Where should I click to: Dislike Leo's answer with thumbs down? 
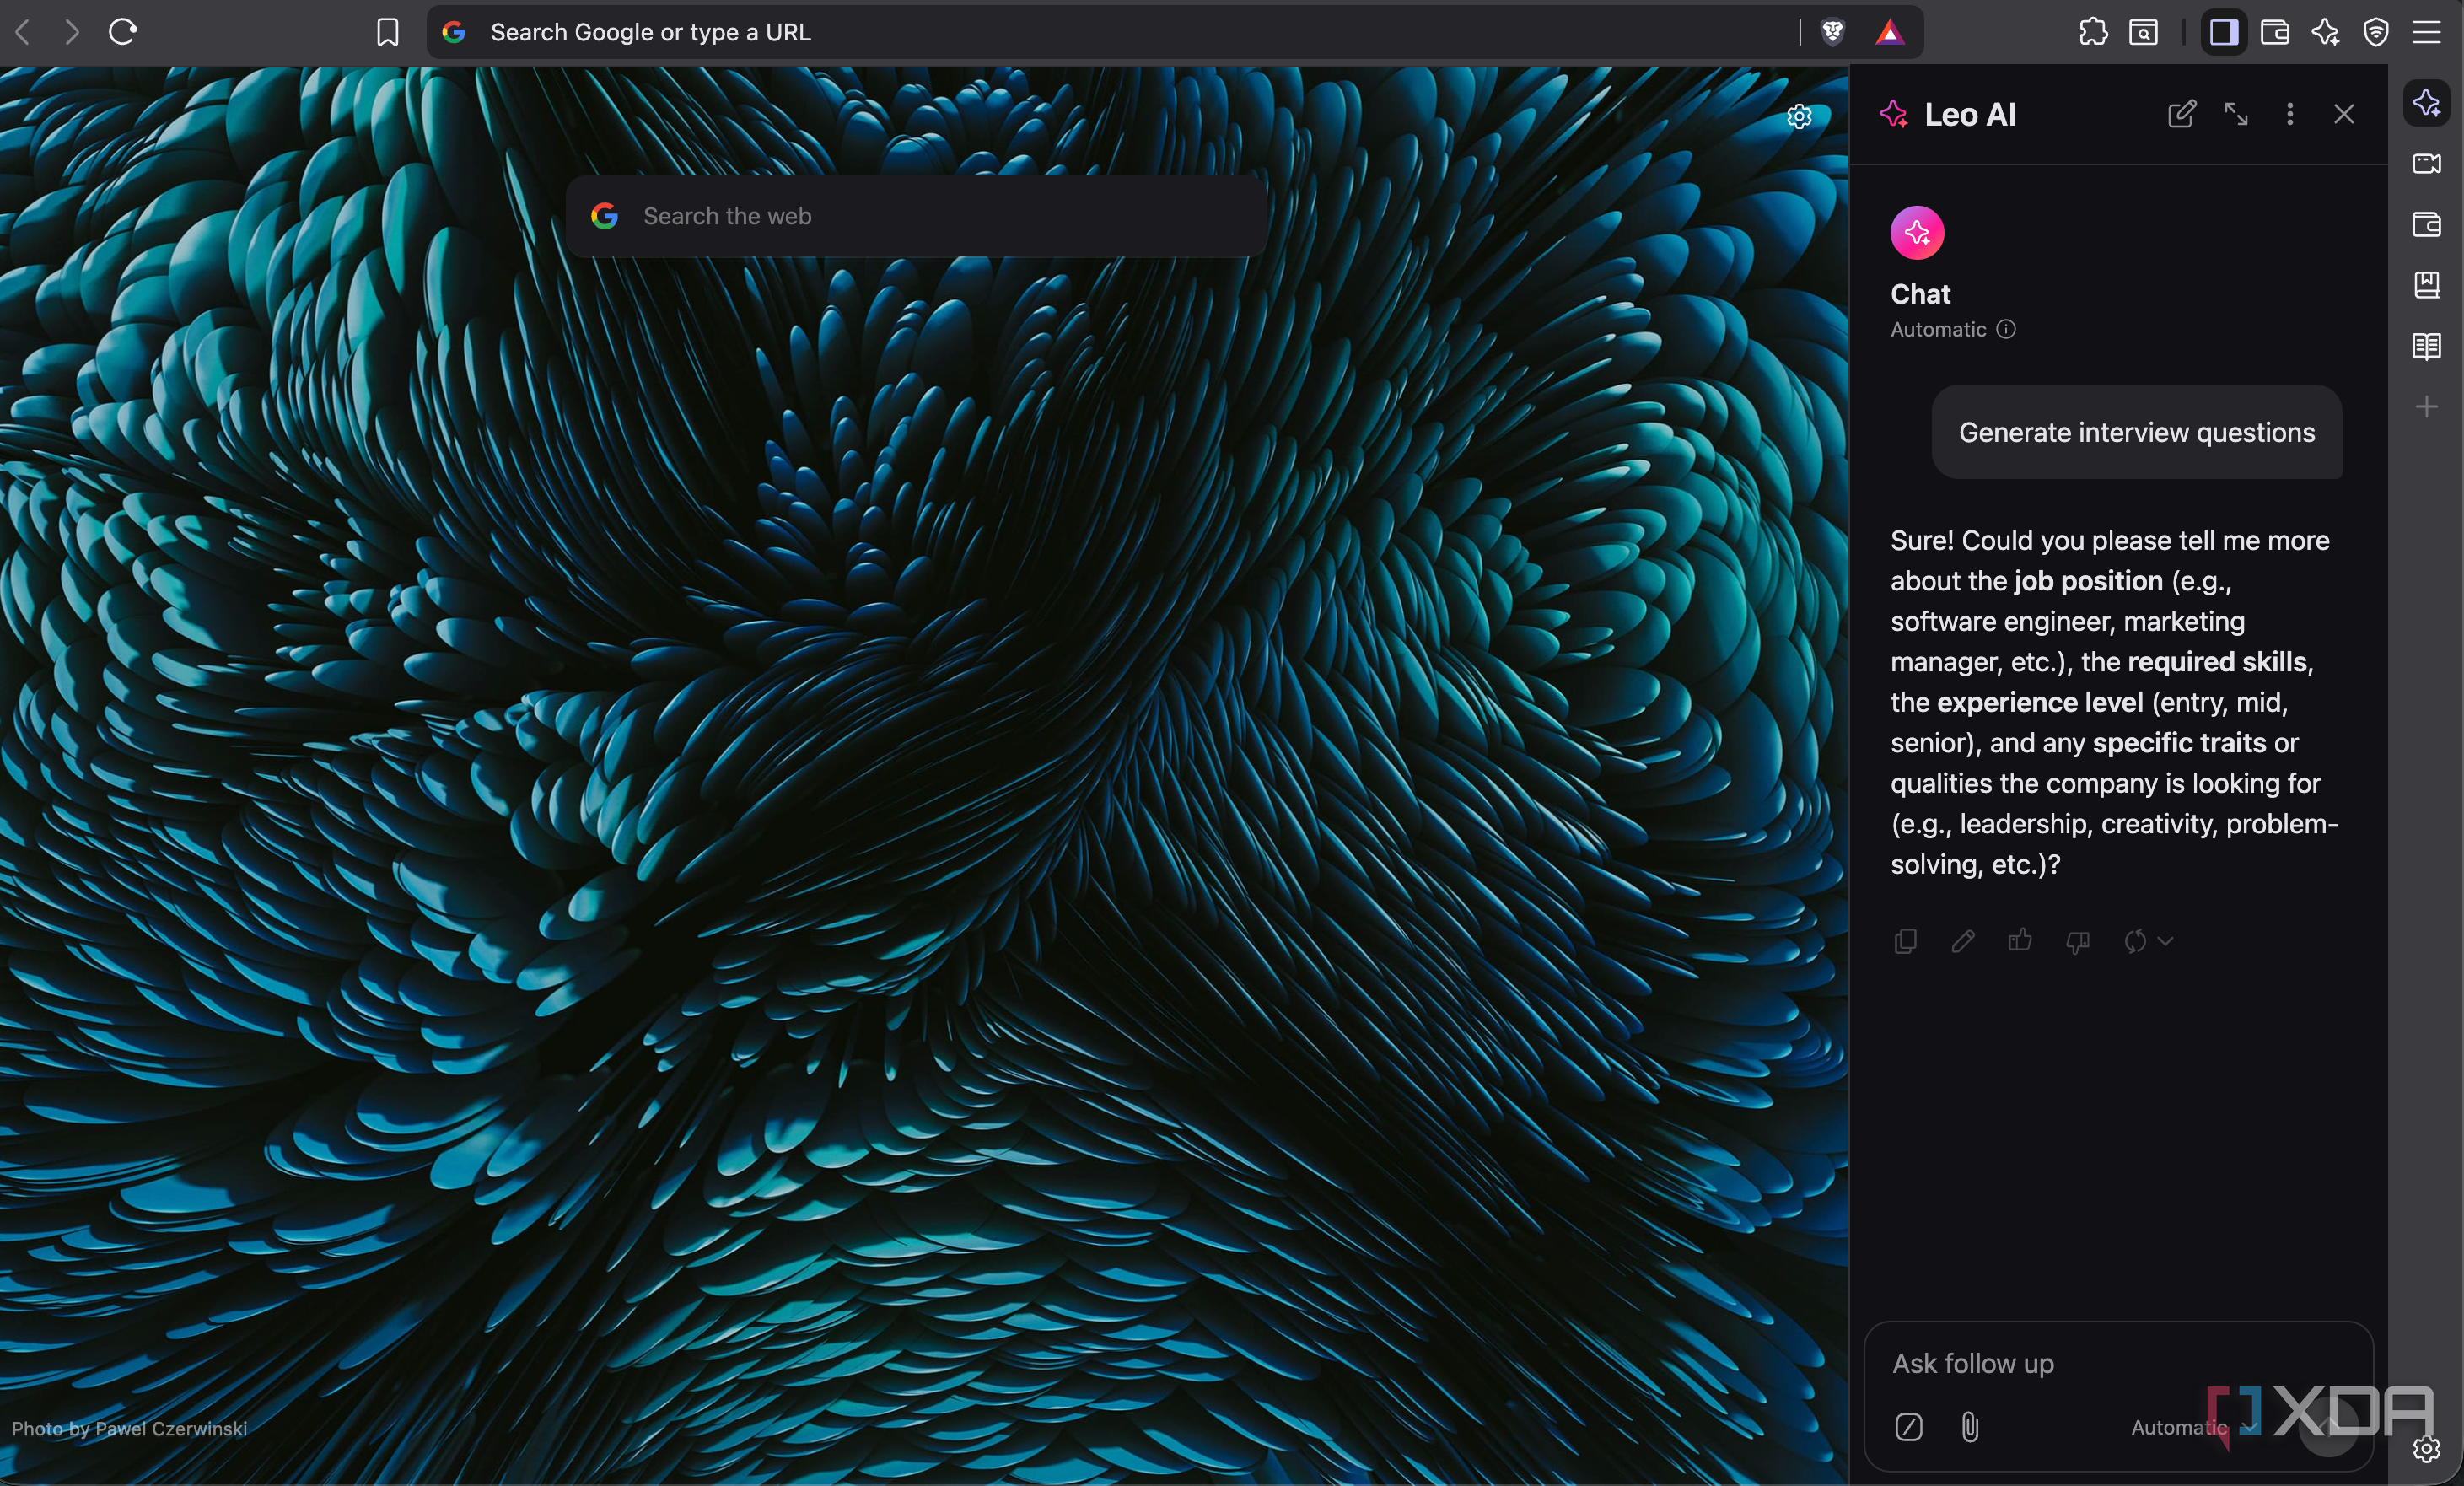click(x=2078, y=941)
